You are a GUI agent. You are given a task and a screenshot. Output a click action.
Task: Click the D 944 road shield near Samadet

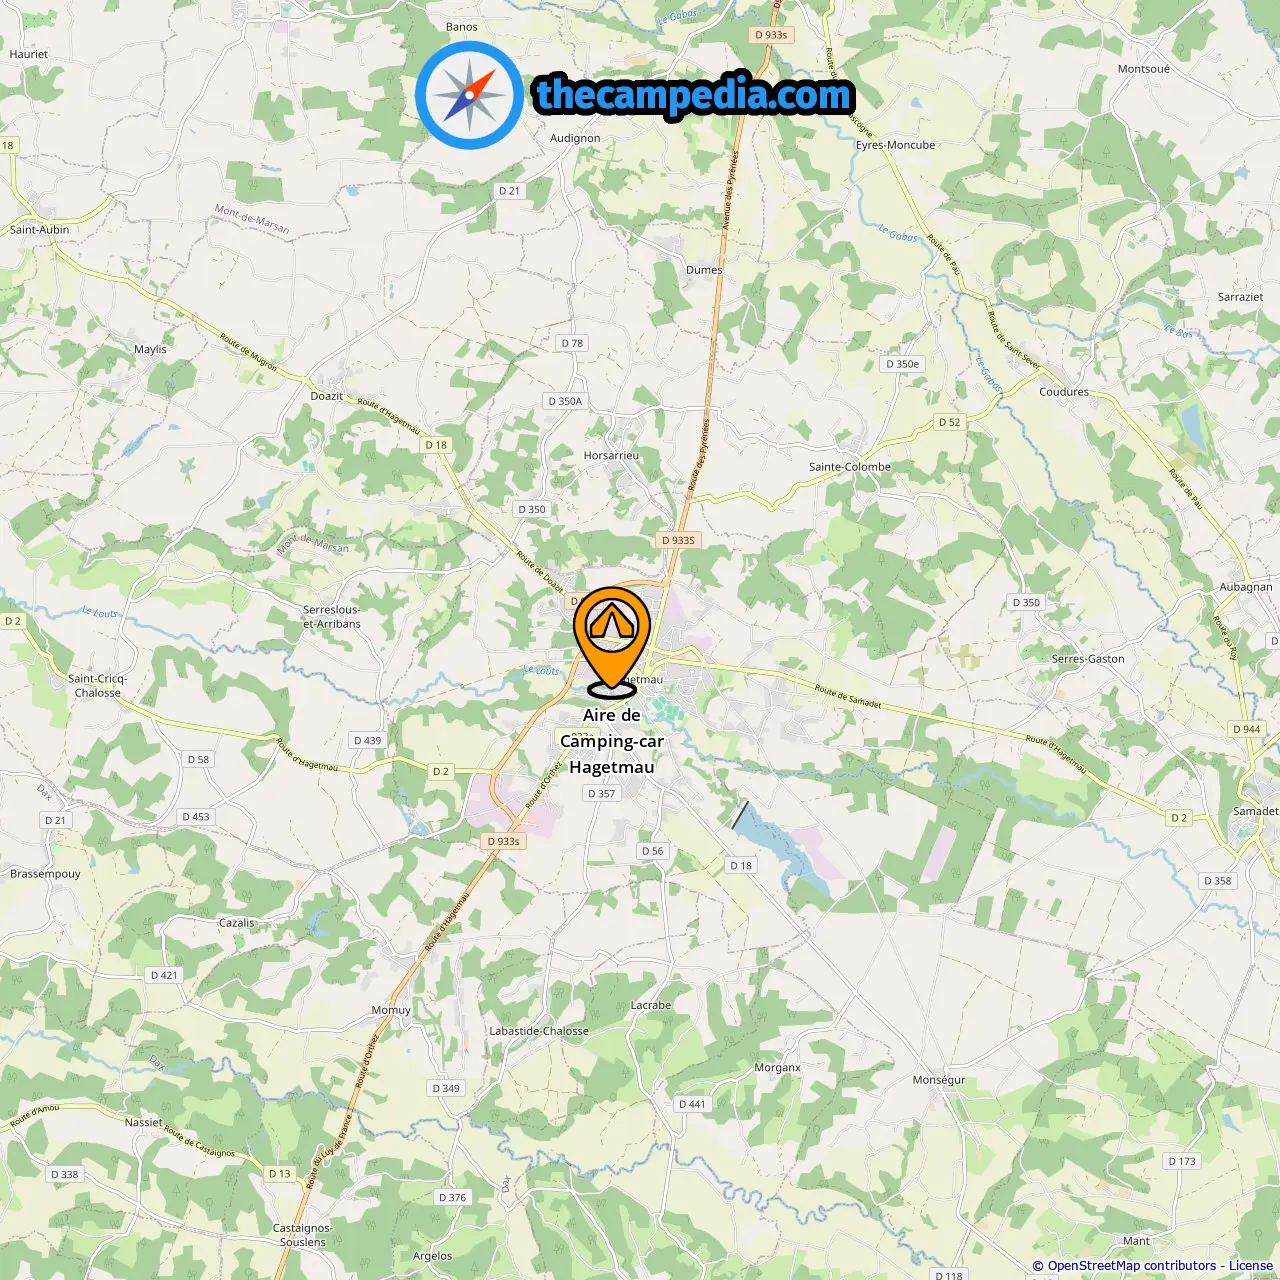coord(1247,729)
